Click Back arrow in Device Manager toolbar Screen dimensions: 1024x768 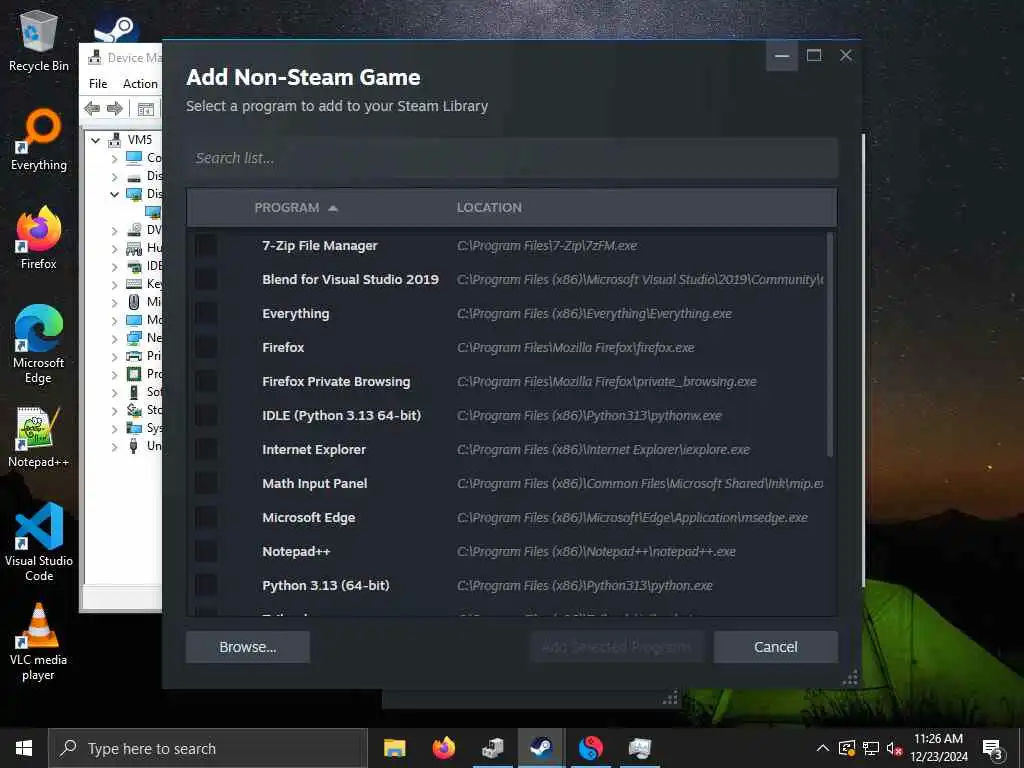(92, 108)
